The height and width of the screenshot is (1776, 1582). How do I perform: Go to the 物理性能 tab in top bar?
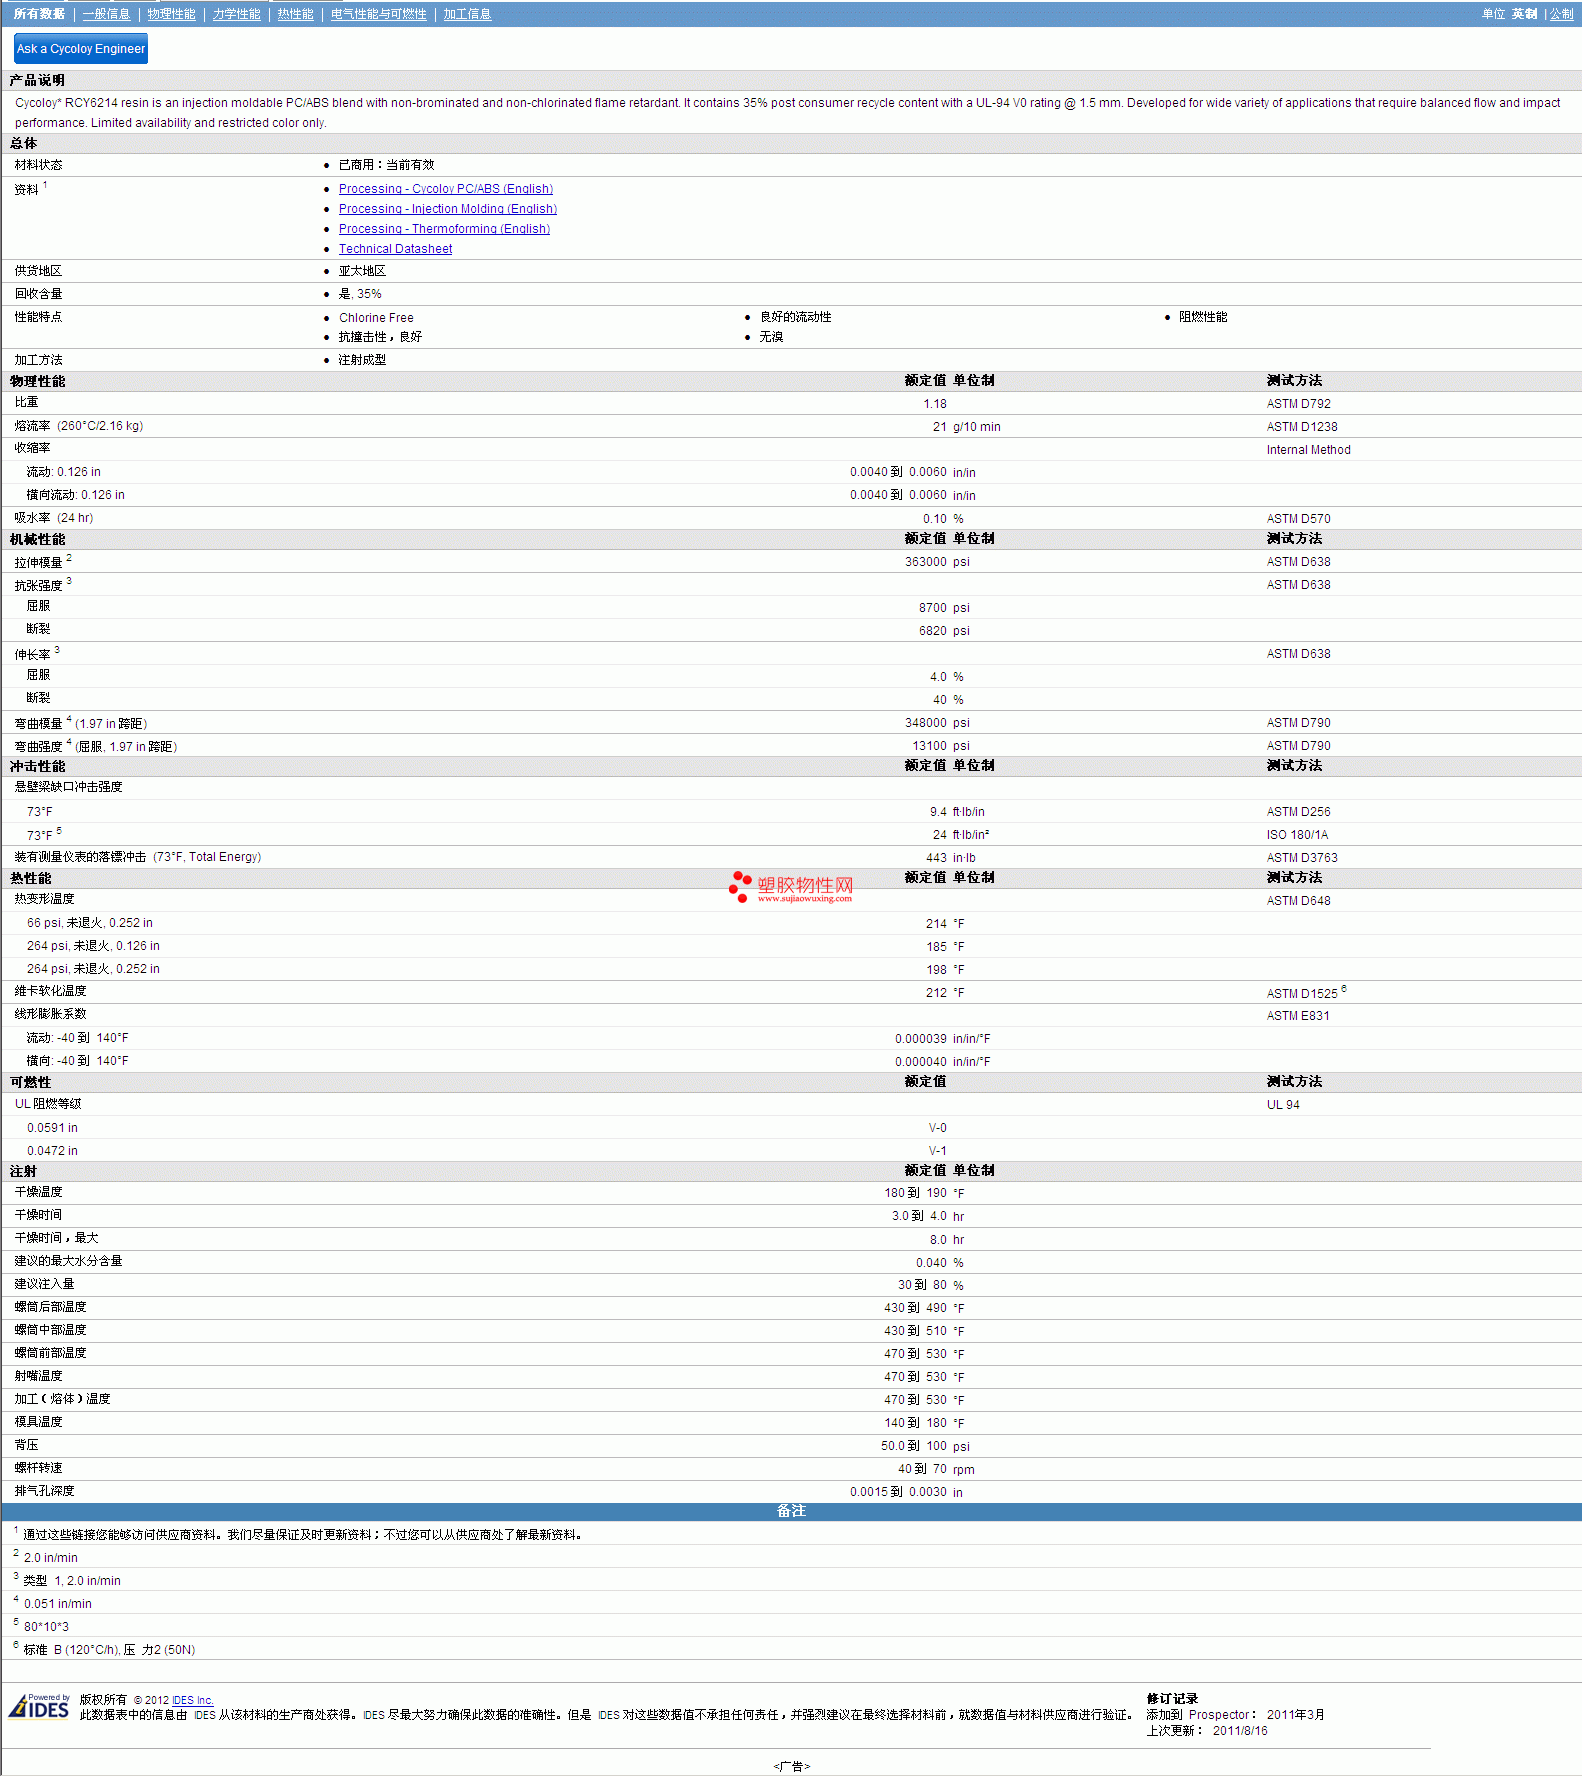(x=171, y=14)
